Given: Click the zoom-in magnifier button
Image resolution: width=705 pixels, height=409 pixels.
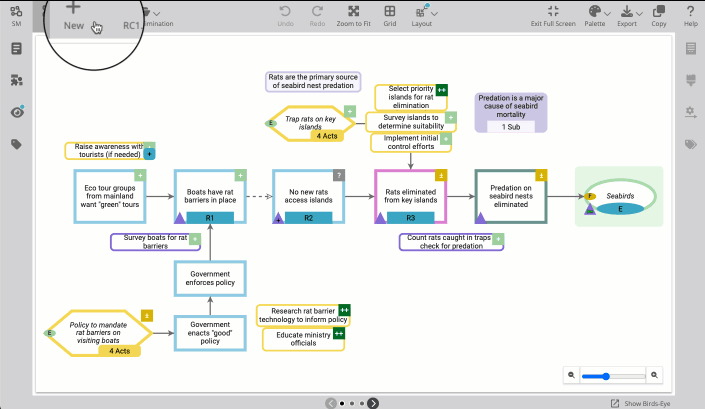Looking at the screenshot, I should pos(655,375).
